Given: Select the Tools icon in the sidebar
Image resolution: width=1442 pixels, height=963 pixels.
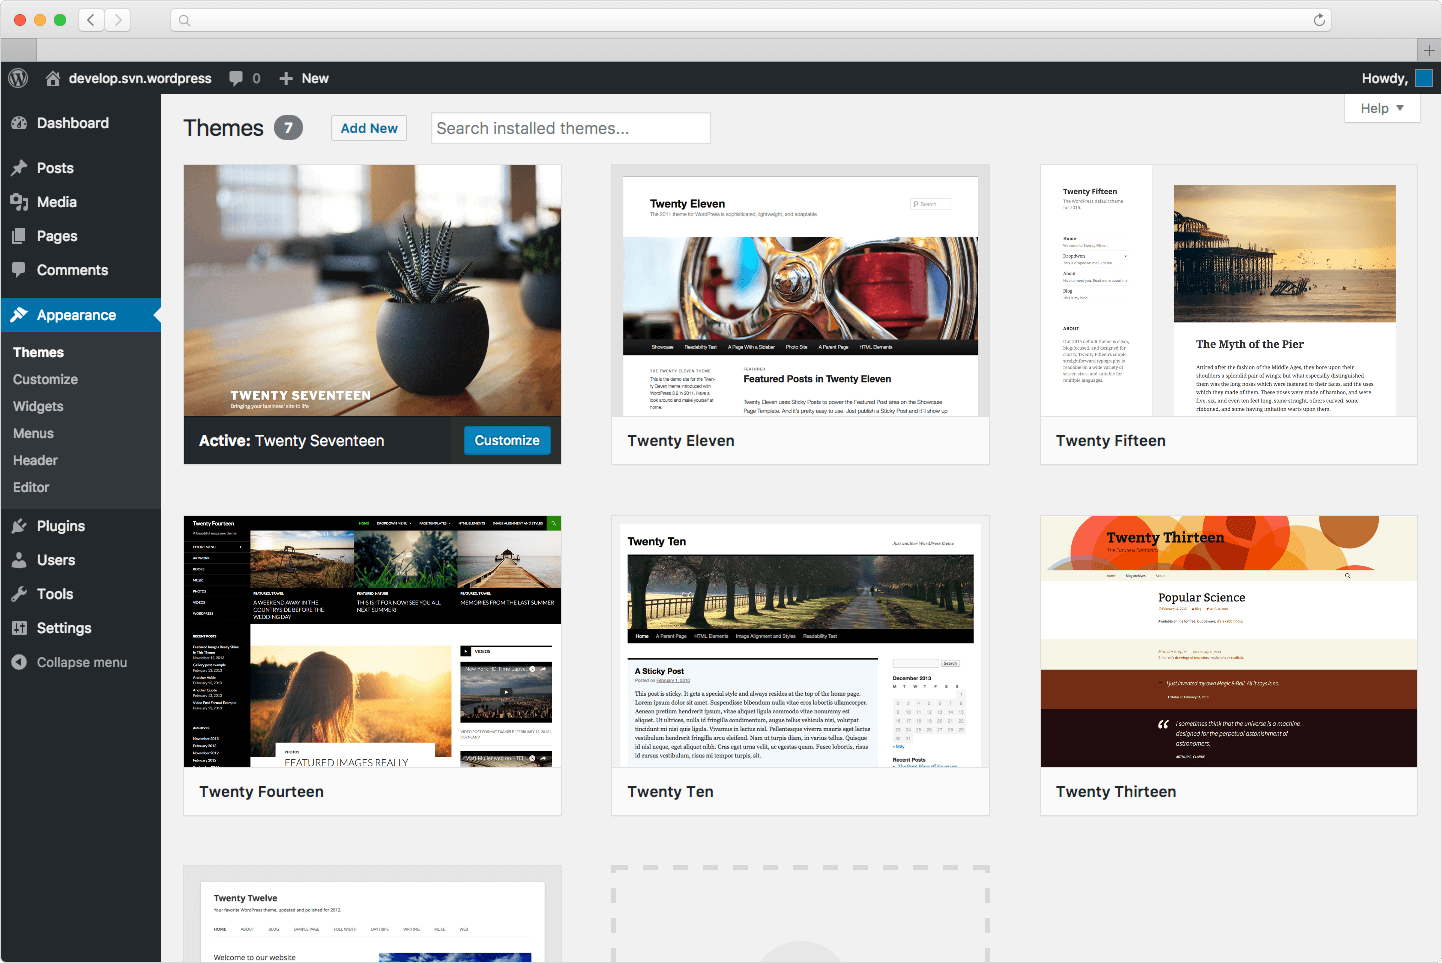Looking at the screenshot, I should [21, 593].
